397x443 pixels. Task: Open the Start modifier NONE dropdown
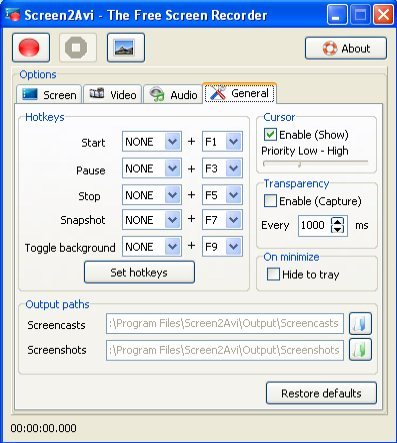(x=152, y=142)
